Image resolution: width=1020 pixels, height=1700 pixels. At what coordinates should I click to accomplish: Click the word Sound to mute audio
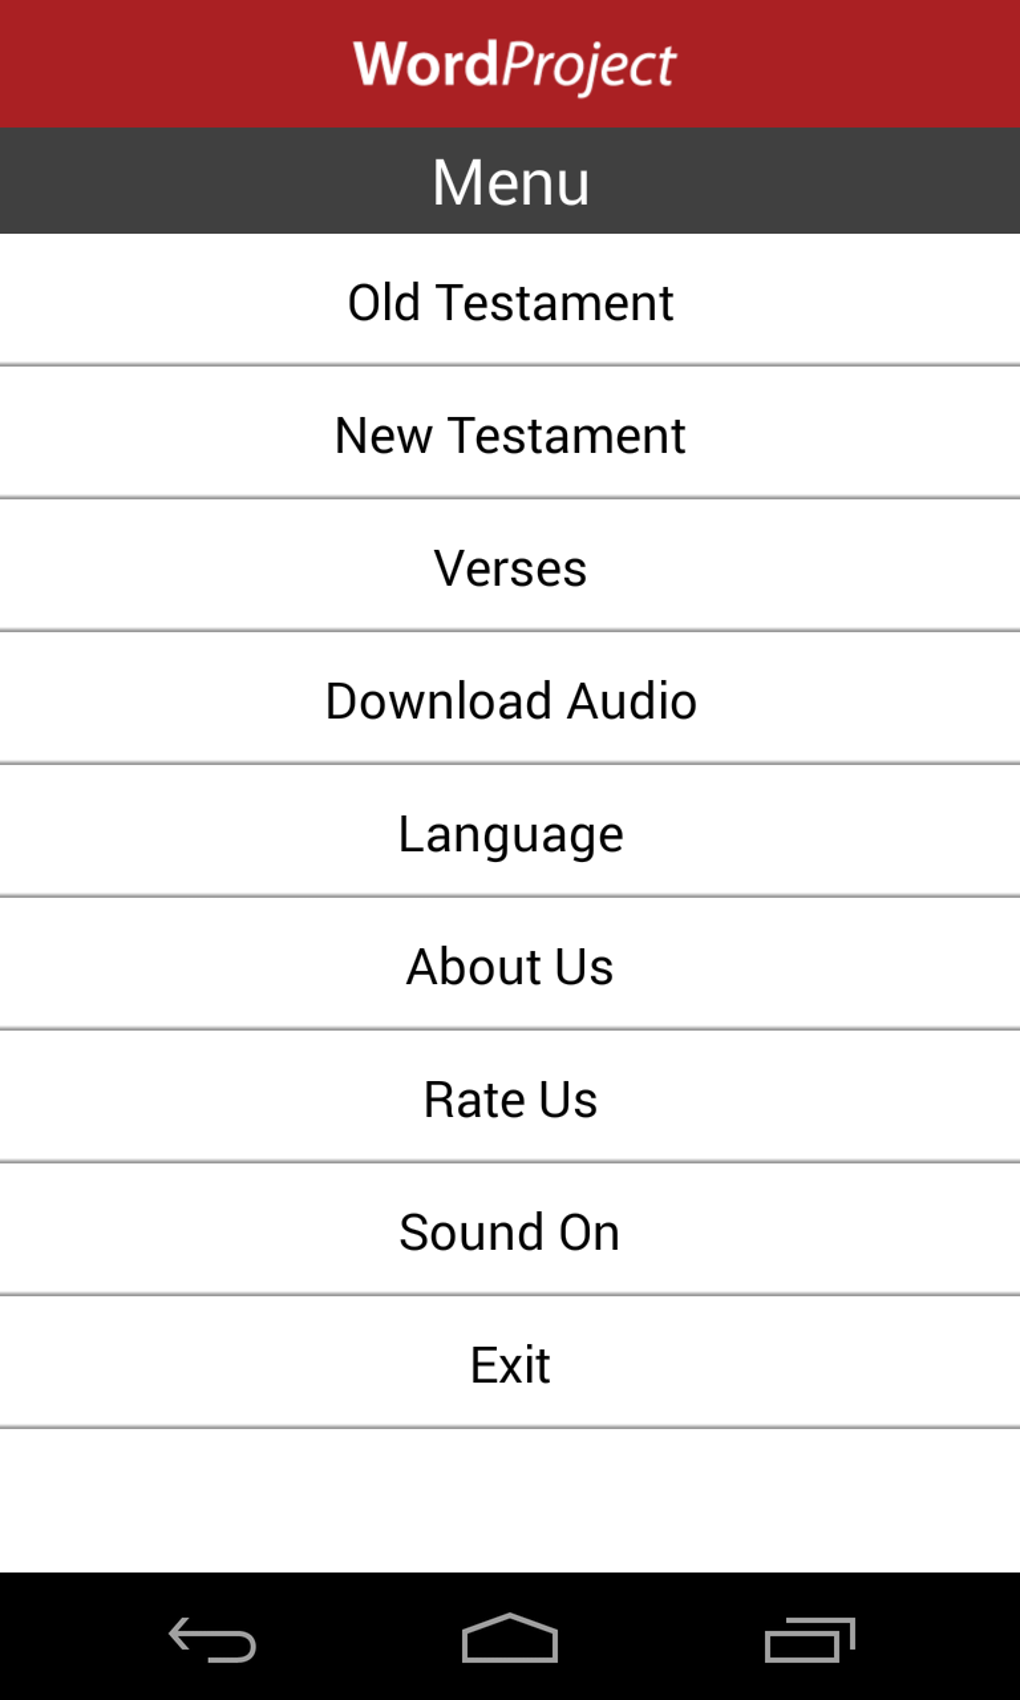click(471, 1232)
